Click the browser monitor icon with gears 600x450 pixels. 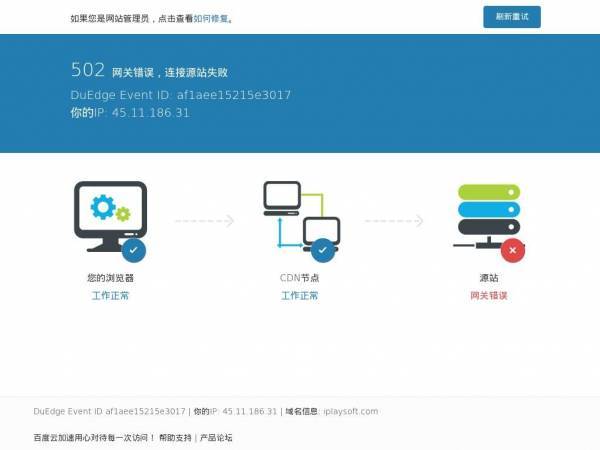110,216
